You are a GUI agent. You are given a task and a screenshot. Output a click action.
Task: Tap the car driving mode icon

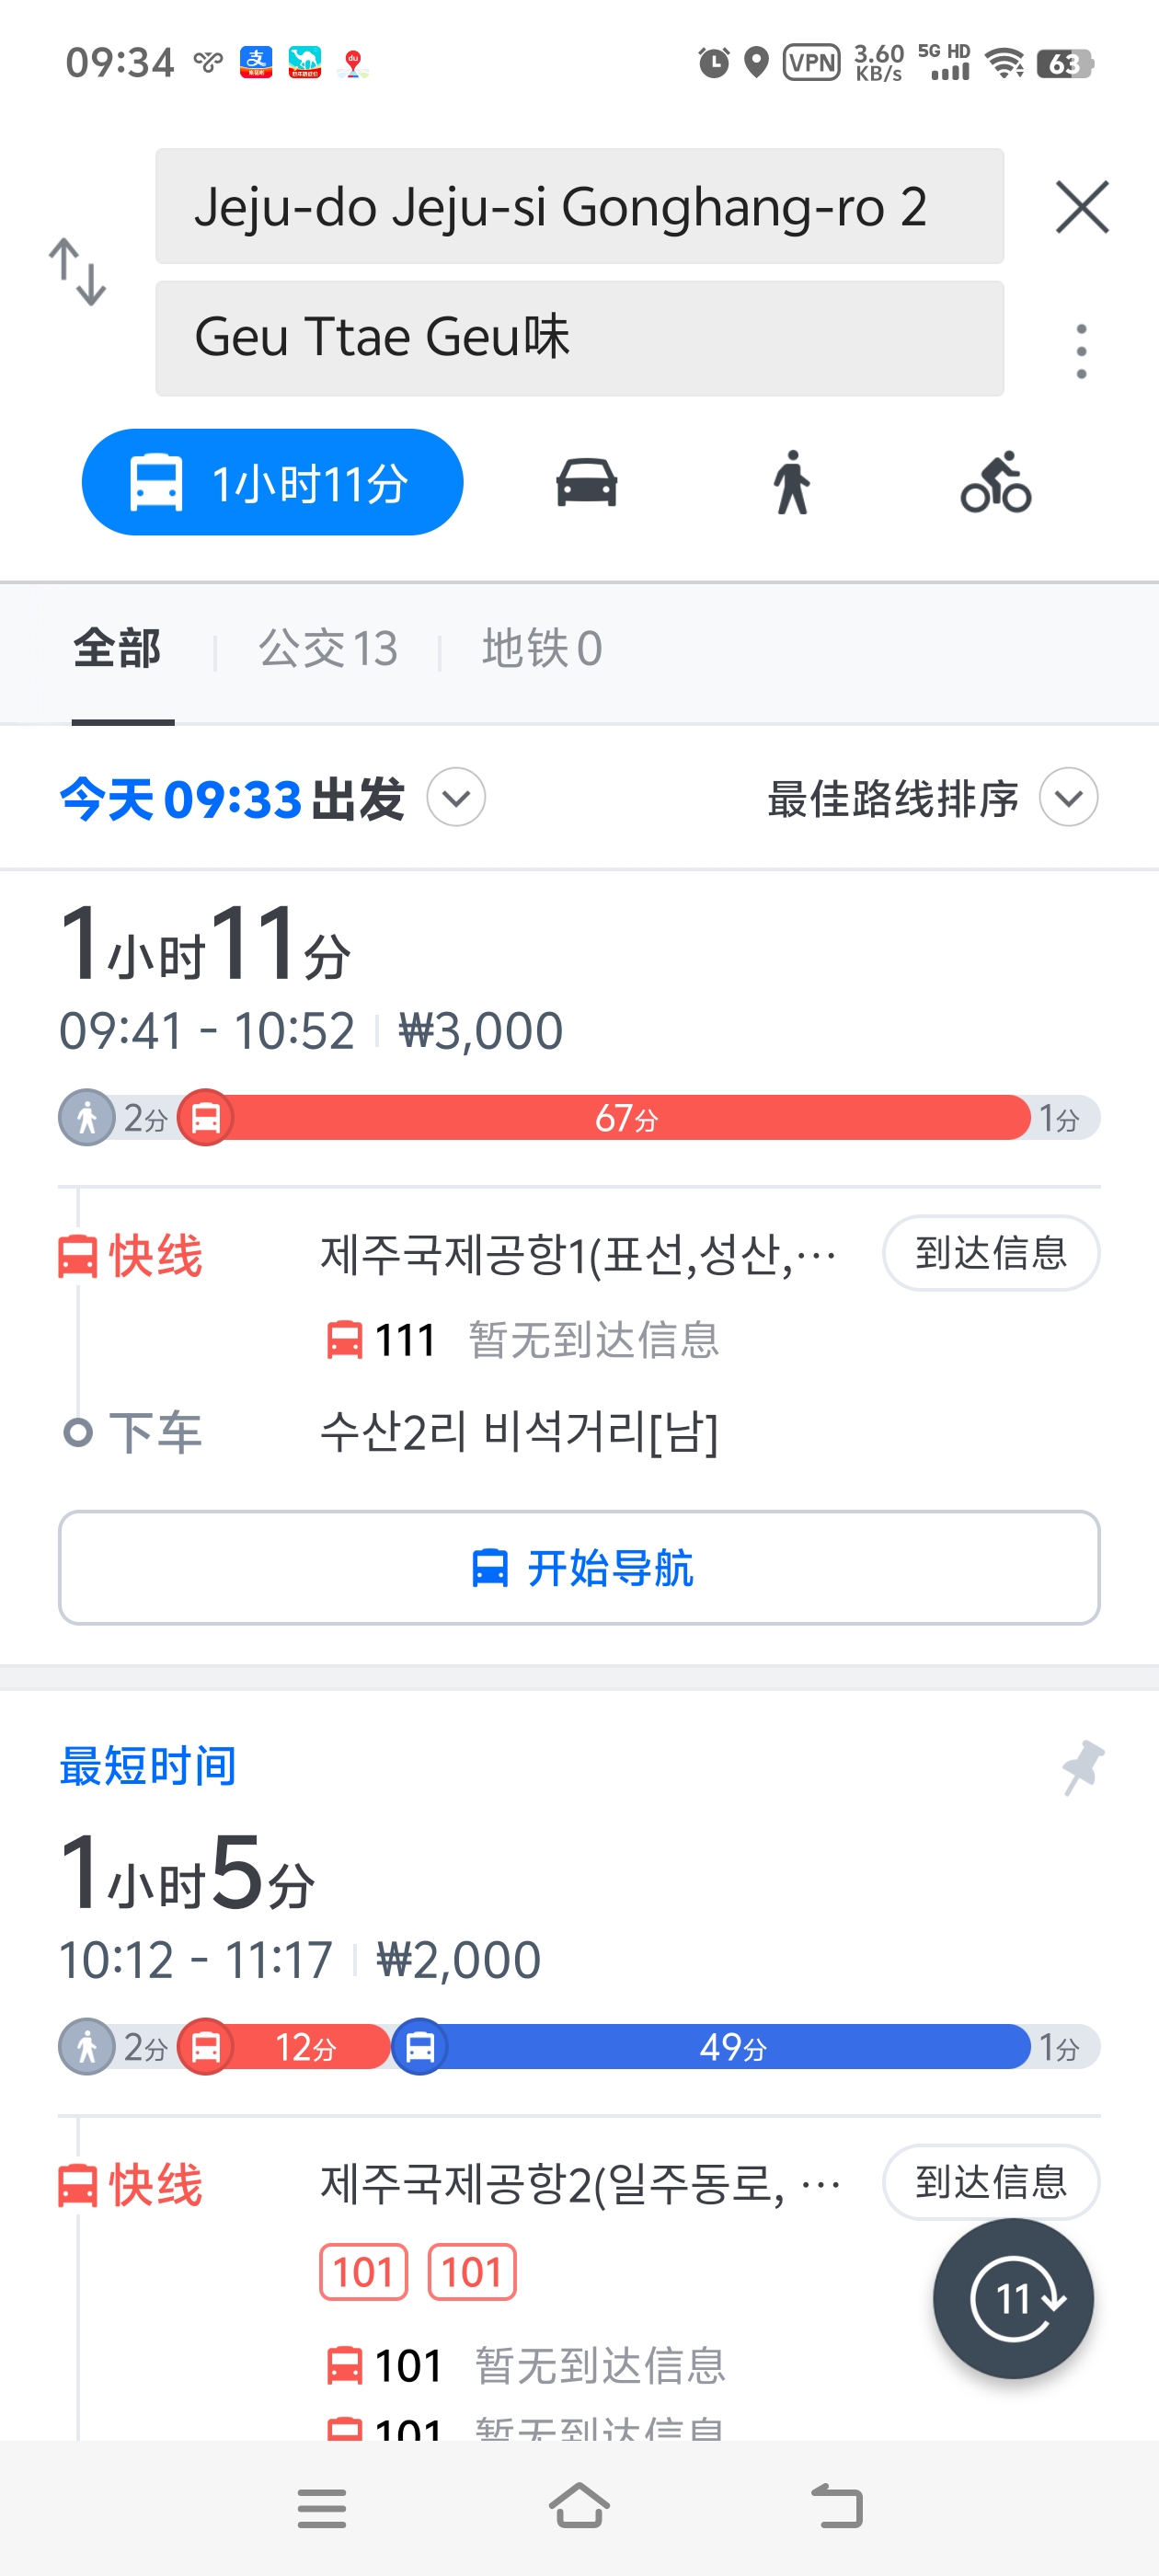(586, 483)
